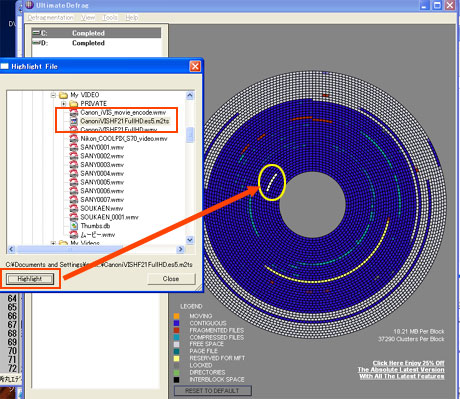Select drive C: Completed row

coord(96,33)
